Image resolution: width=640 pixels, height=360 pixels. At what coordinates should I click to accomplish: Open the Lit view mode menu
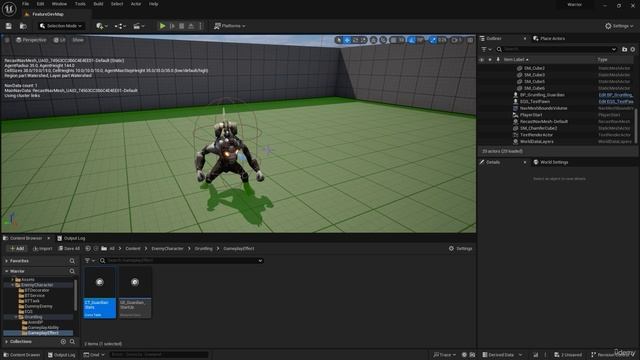pyautogui.click(x=60, y=40)
